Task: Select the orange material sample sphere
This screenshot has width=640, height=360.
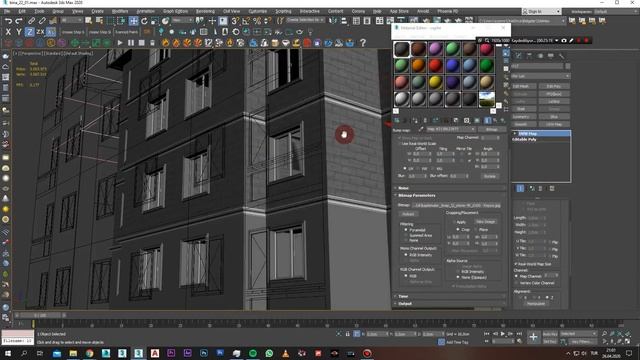Action: click(x=418, y=65)
